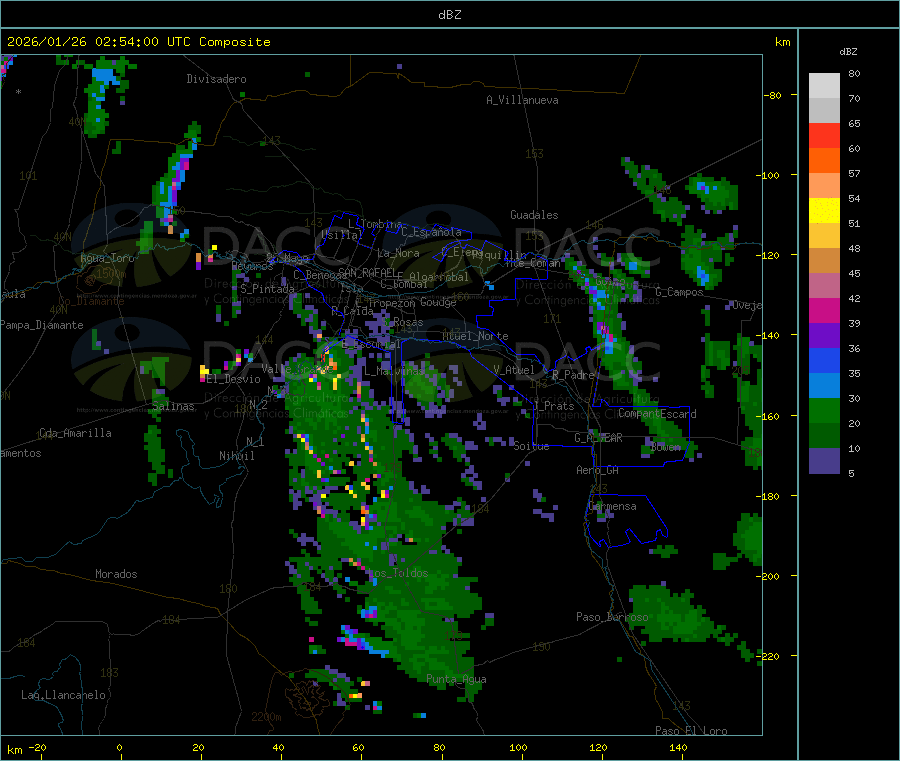This screenshot has height=761, width=900.
Task: Click the -100 km vertical axis tick
Action: [769, 175]
